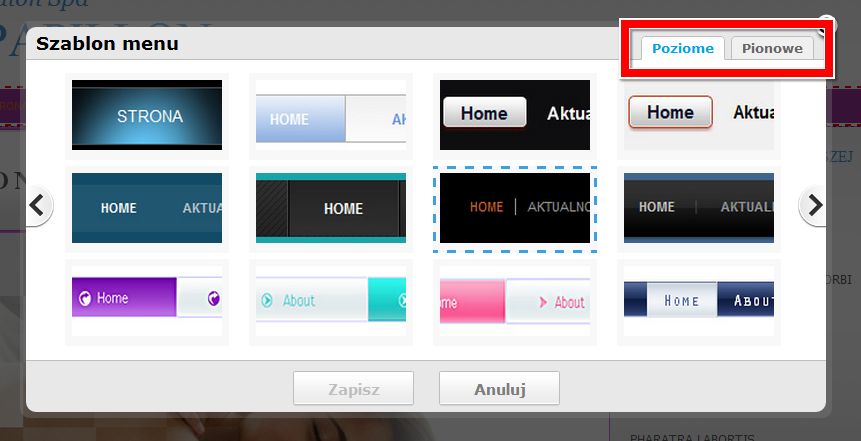Select the white Home template with red outline
The width and height of the screenshot is (861, 441).
[699, 115]
